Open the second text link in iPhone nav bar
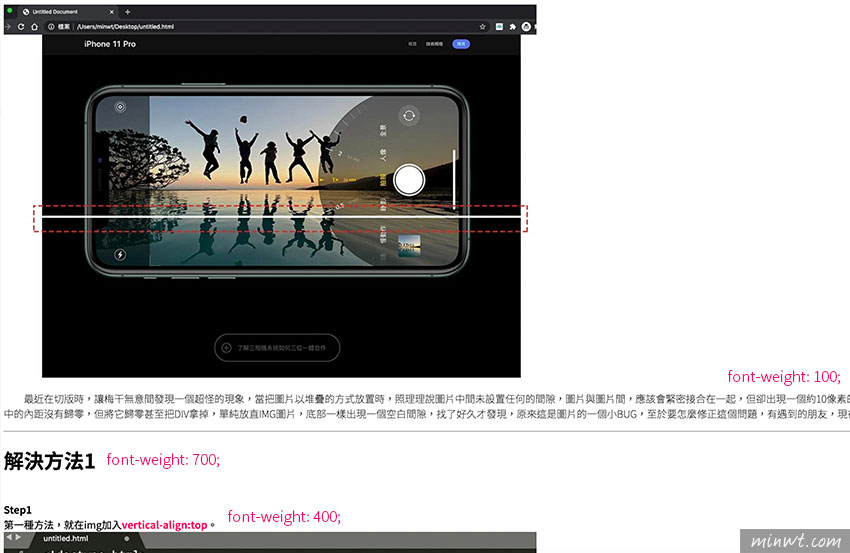Image resolution: width=850 pixels, height=553 pixels. (x=434, y=44)
